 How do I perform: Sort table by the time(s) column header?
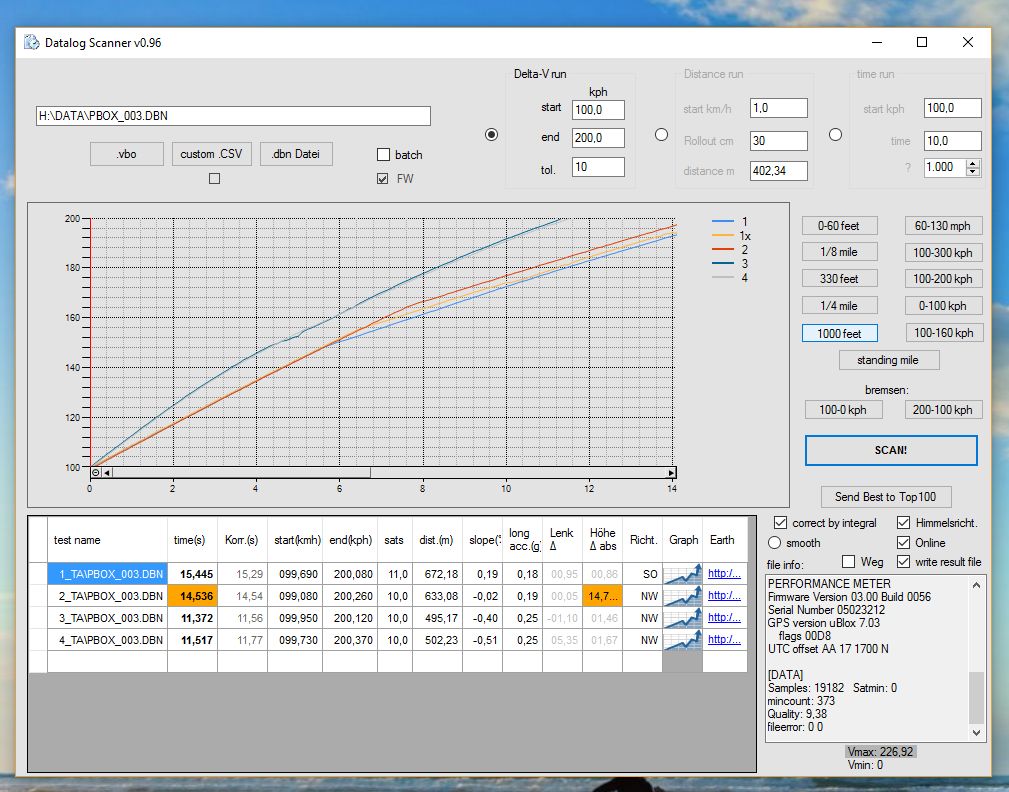coord(190,540)
